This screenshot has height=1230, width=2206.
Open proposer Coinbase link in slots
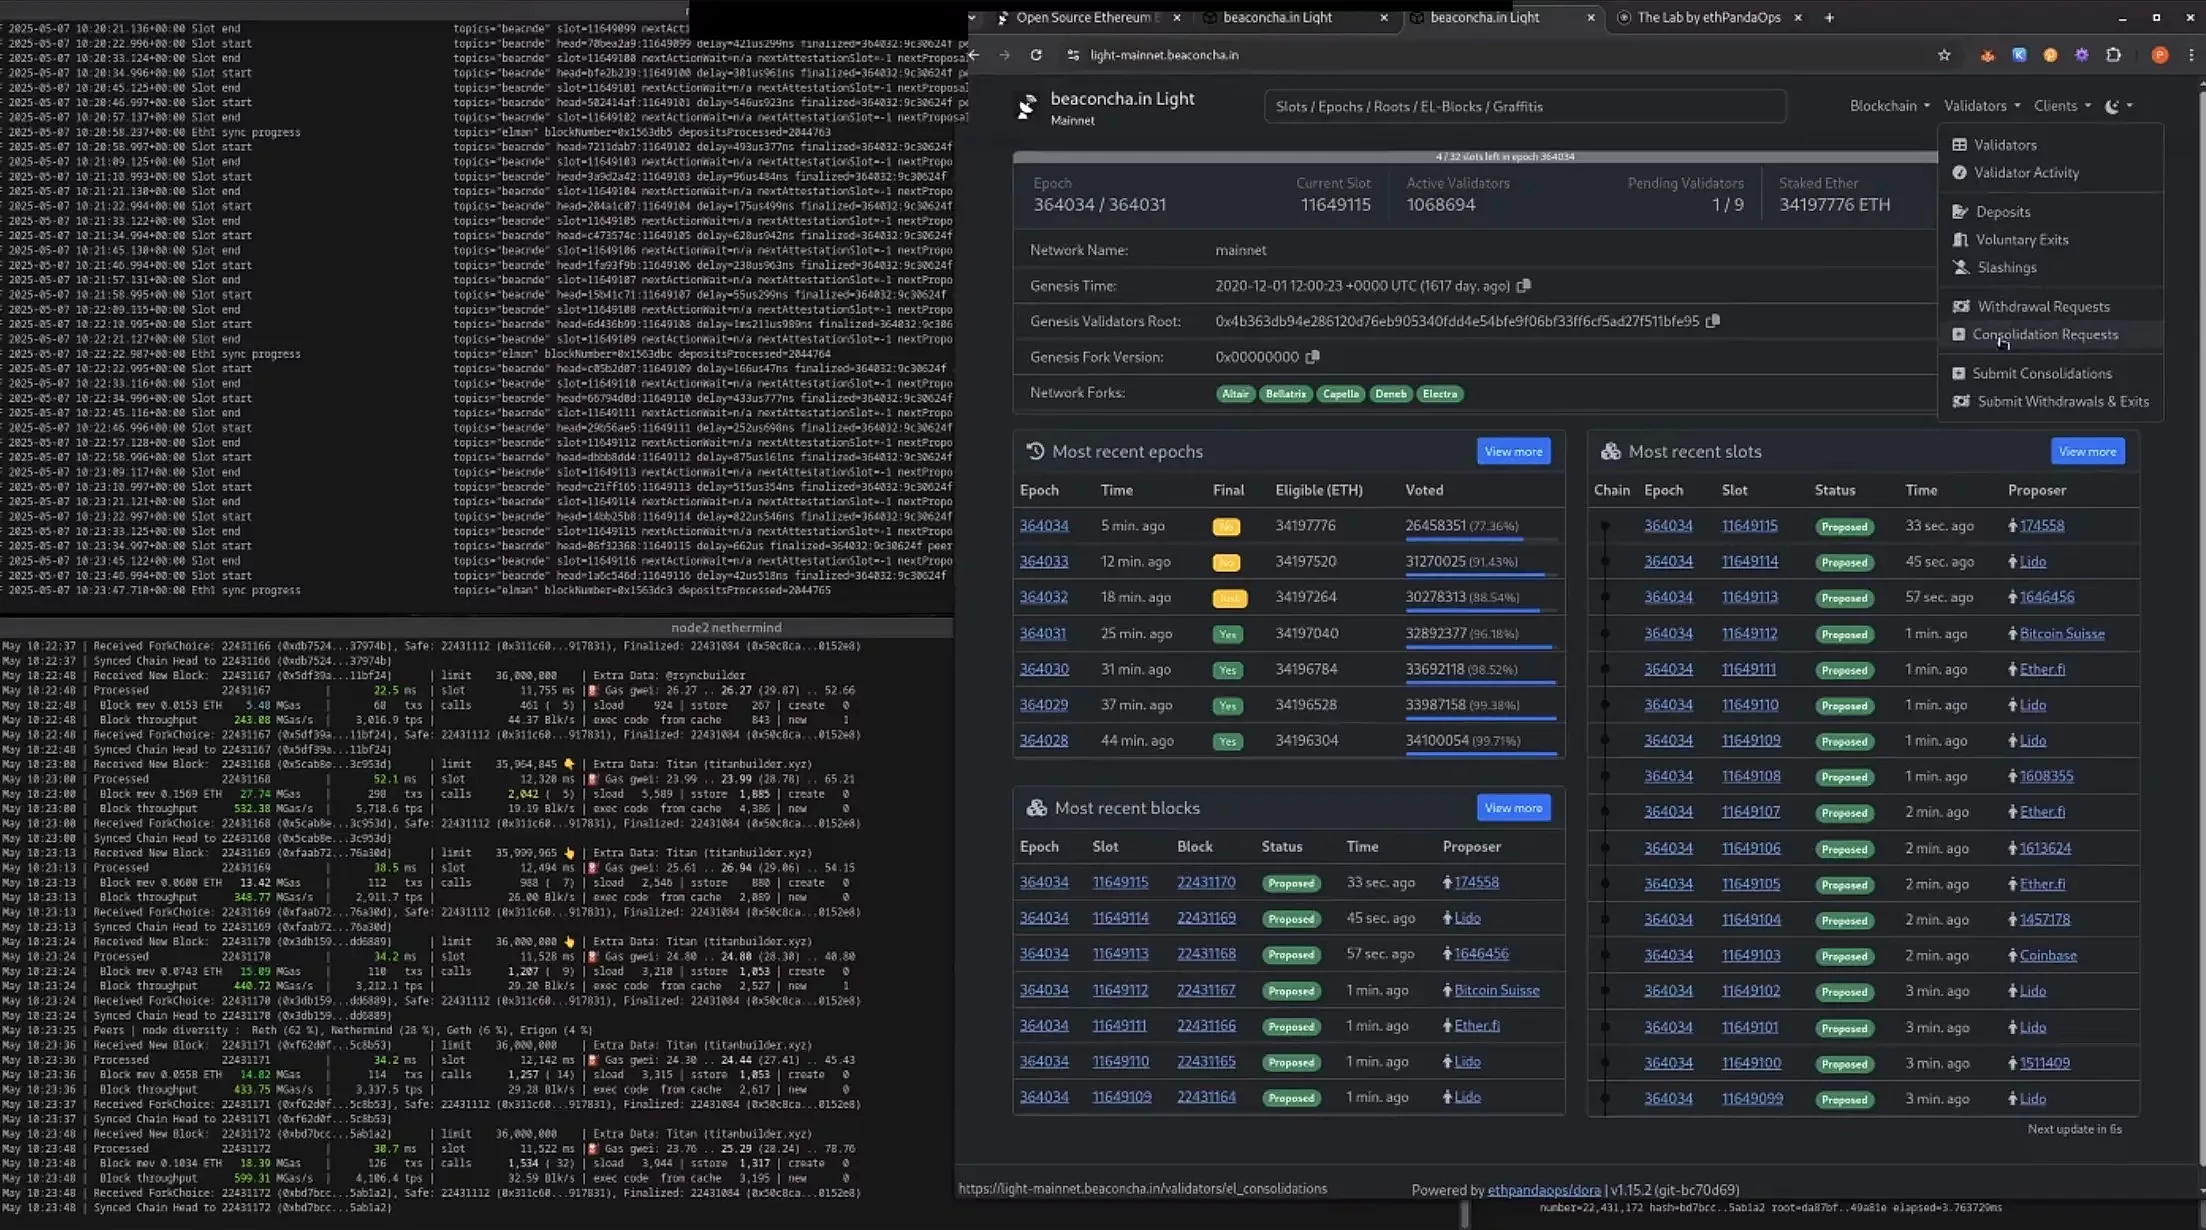[2048, 955]
